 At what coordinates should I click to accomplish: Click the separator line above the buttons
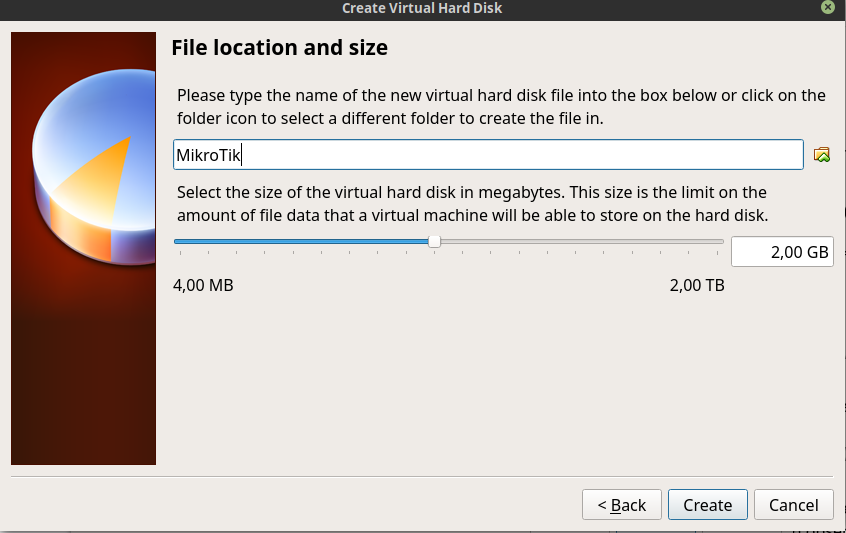click(421, 477)
